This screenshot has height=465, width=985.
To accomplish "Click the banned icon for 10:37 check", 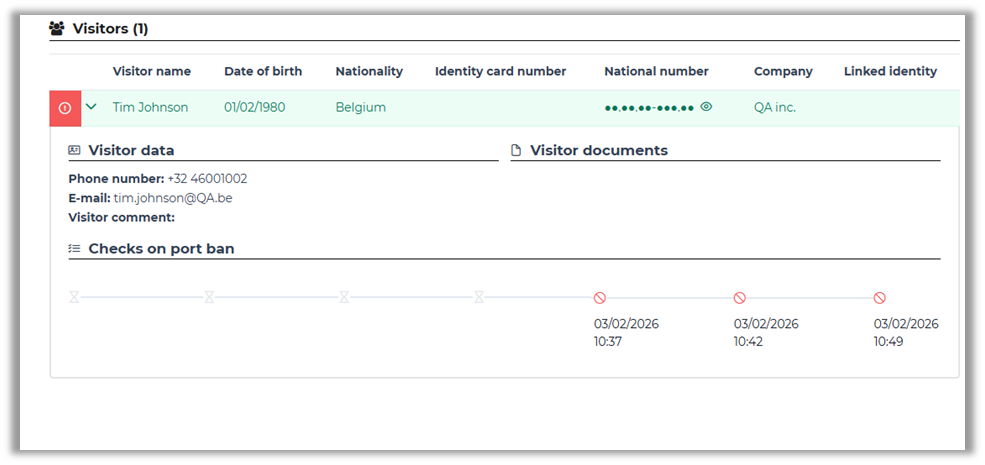I will 600,298.
